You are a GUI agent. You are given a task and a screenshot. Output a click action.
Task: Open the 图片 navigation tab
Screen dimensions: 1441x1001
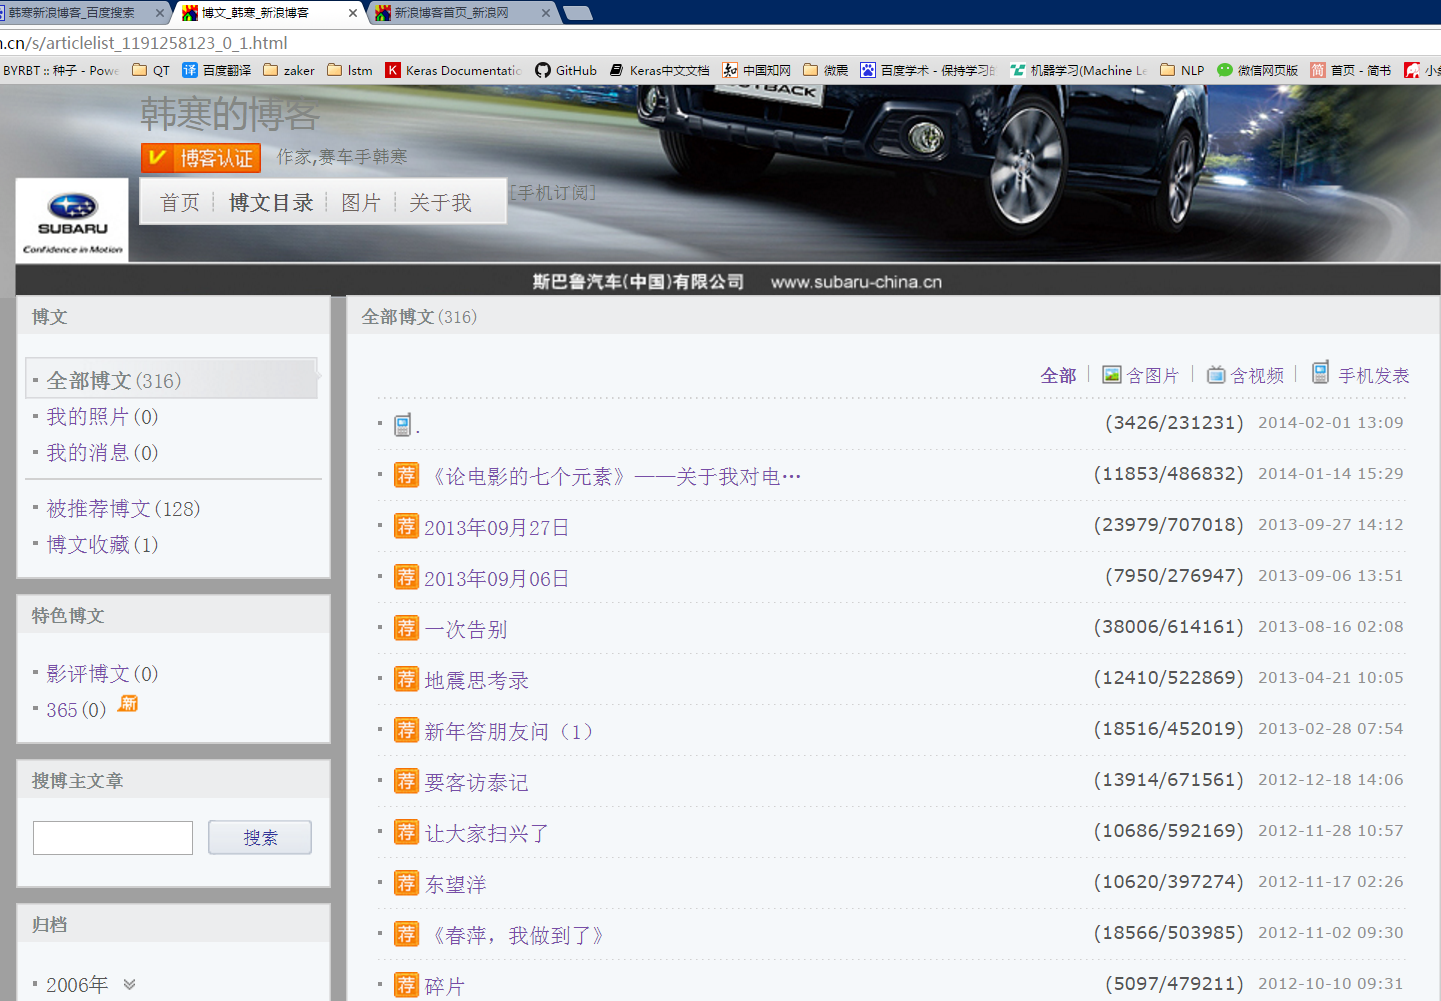[x=361, y=203]
